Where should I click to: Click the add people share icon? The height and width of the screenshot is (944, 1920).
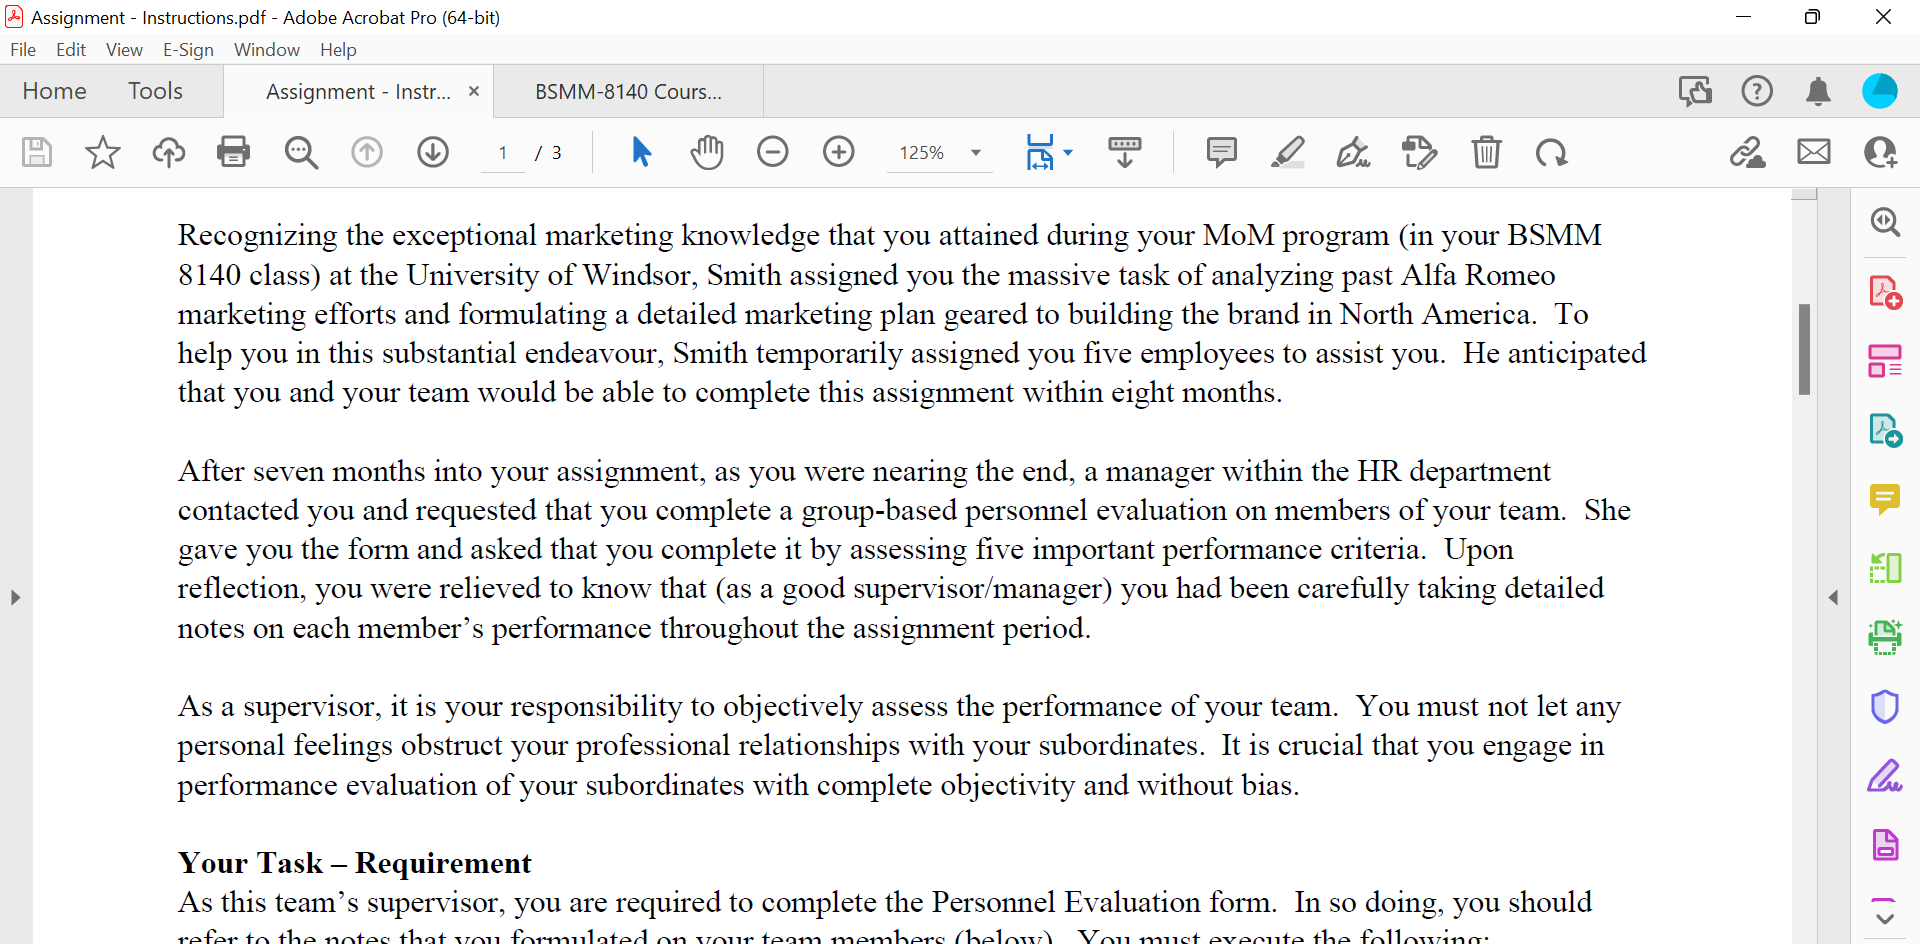tap(1880, 152)
